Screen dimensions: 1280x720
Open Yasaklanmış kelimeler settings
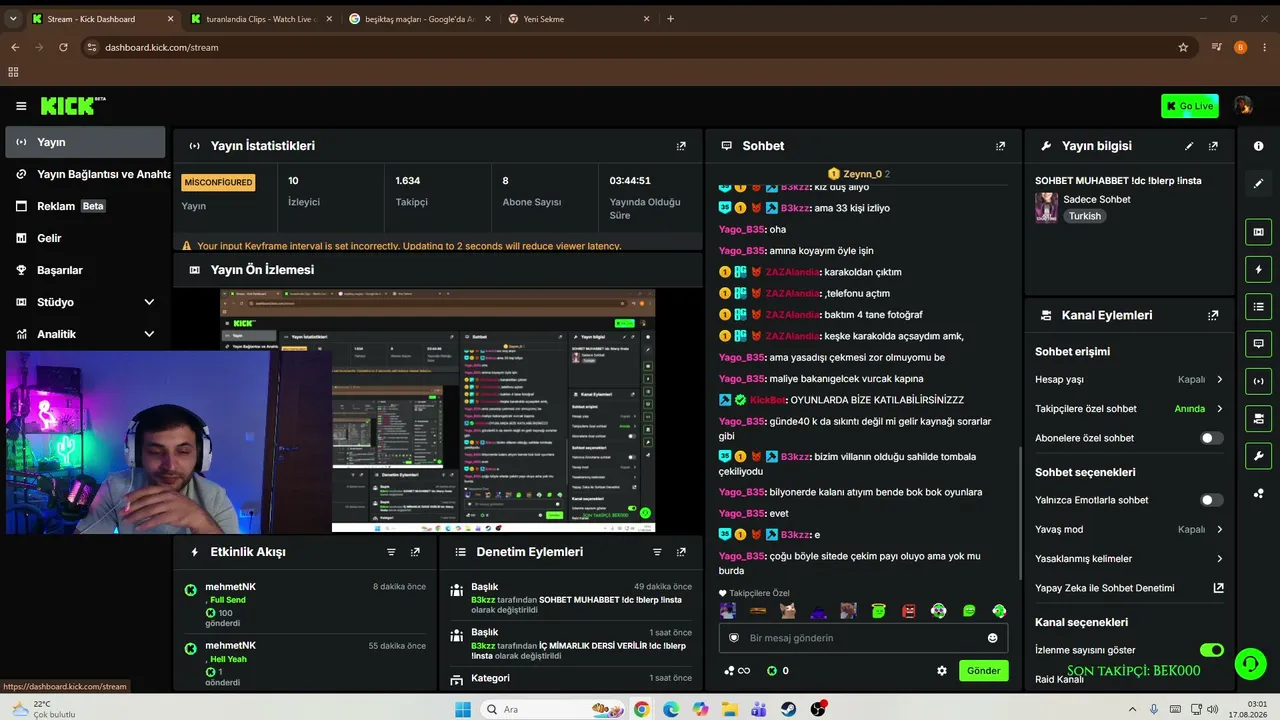click(1129, 559)
